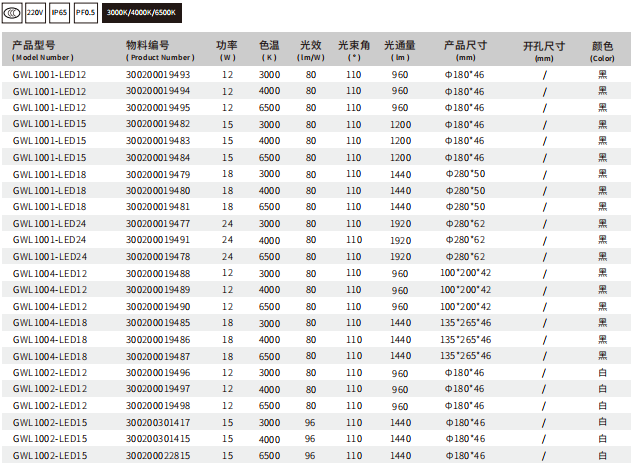The width and height of the screenshot is (635, 469).
Task: Click luminous flux 1200 in row 300200019483
Action: click(x=401, y=141)
